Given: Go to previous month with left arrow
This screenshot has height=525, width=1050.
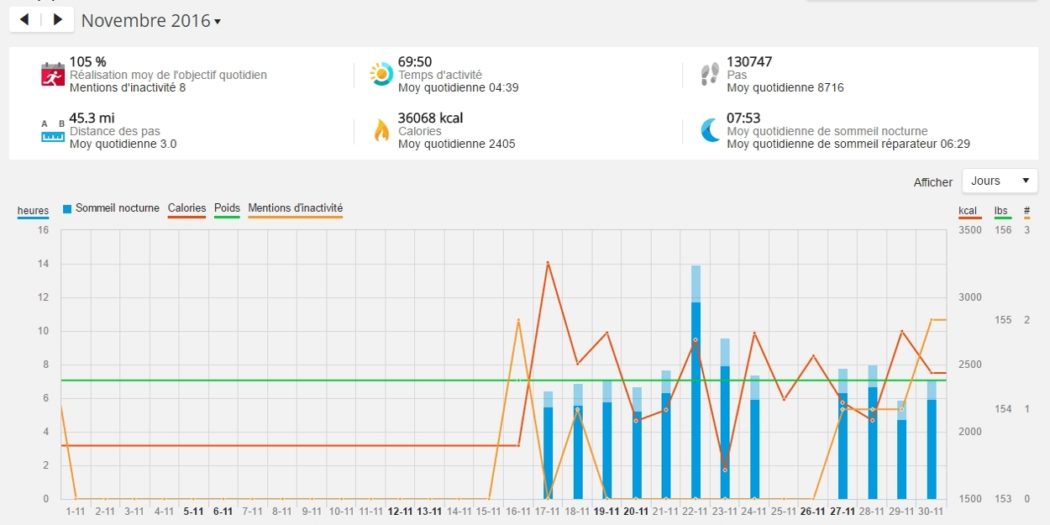Looking at the screenshot, I should (24, 19).
